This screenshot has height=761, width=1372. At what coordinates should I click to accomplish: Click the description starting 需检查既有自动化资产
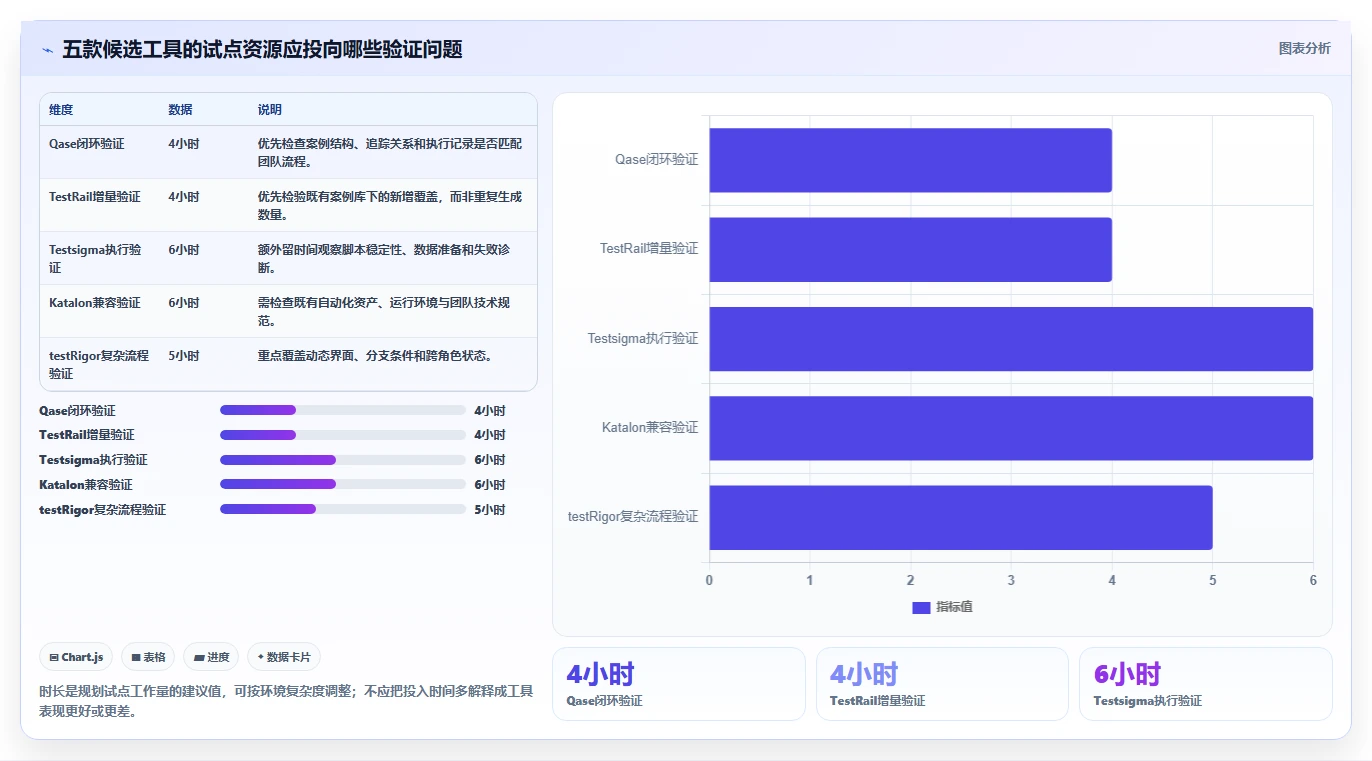tap(384, 312)
